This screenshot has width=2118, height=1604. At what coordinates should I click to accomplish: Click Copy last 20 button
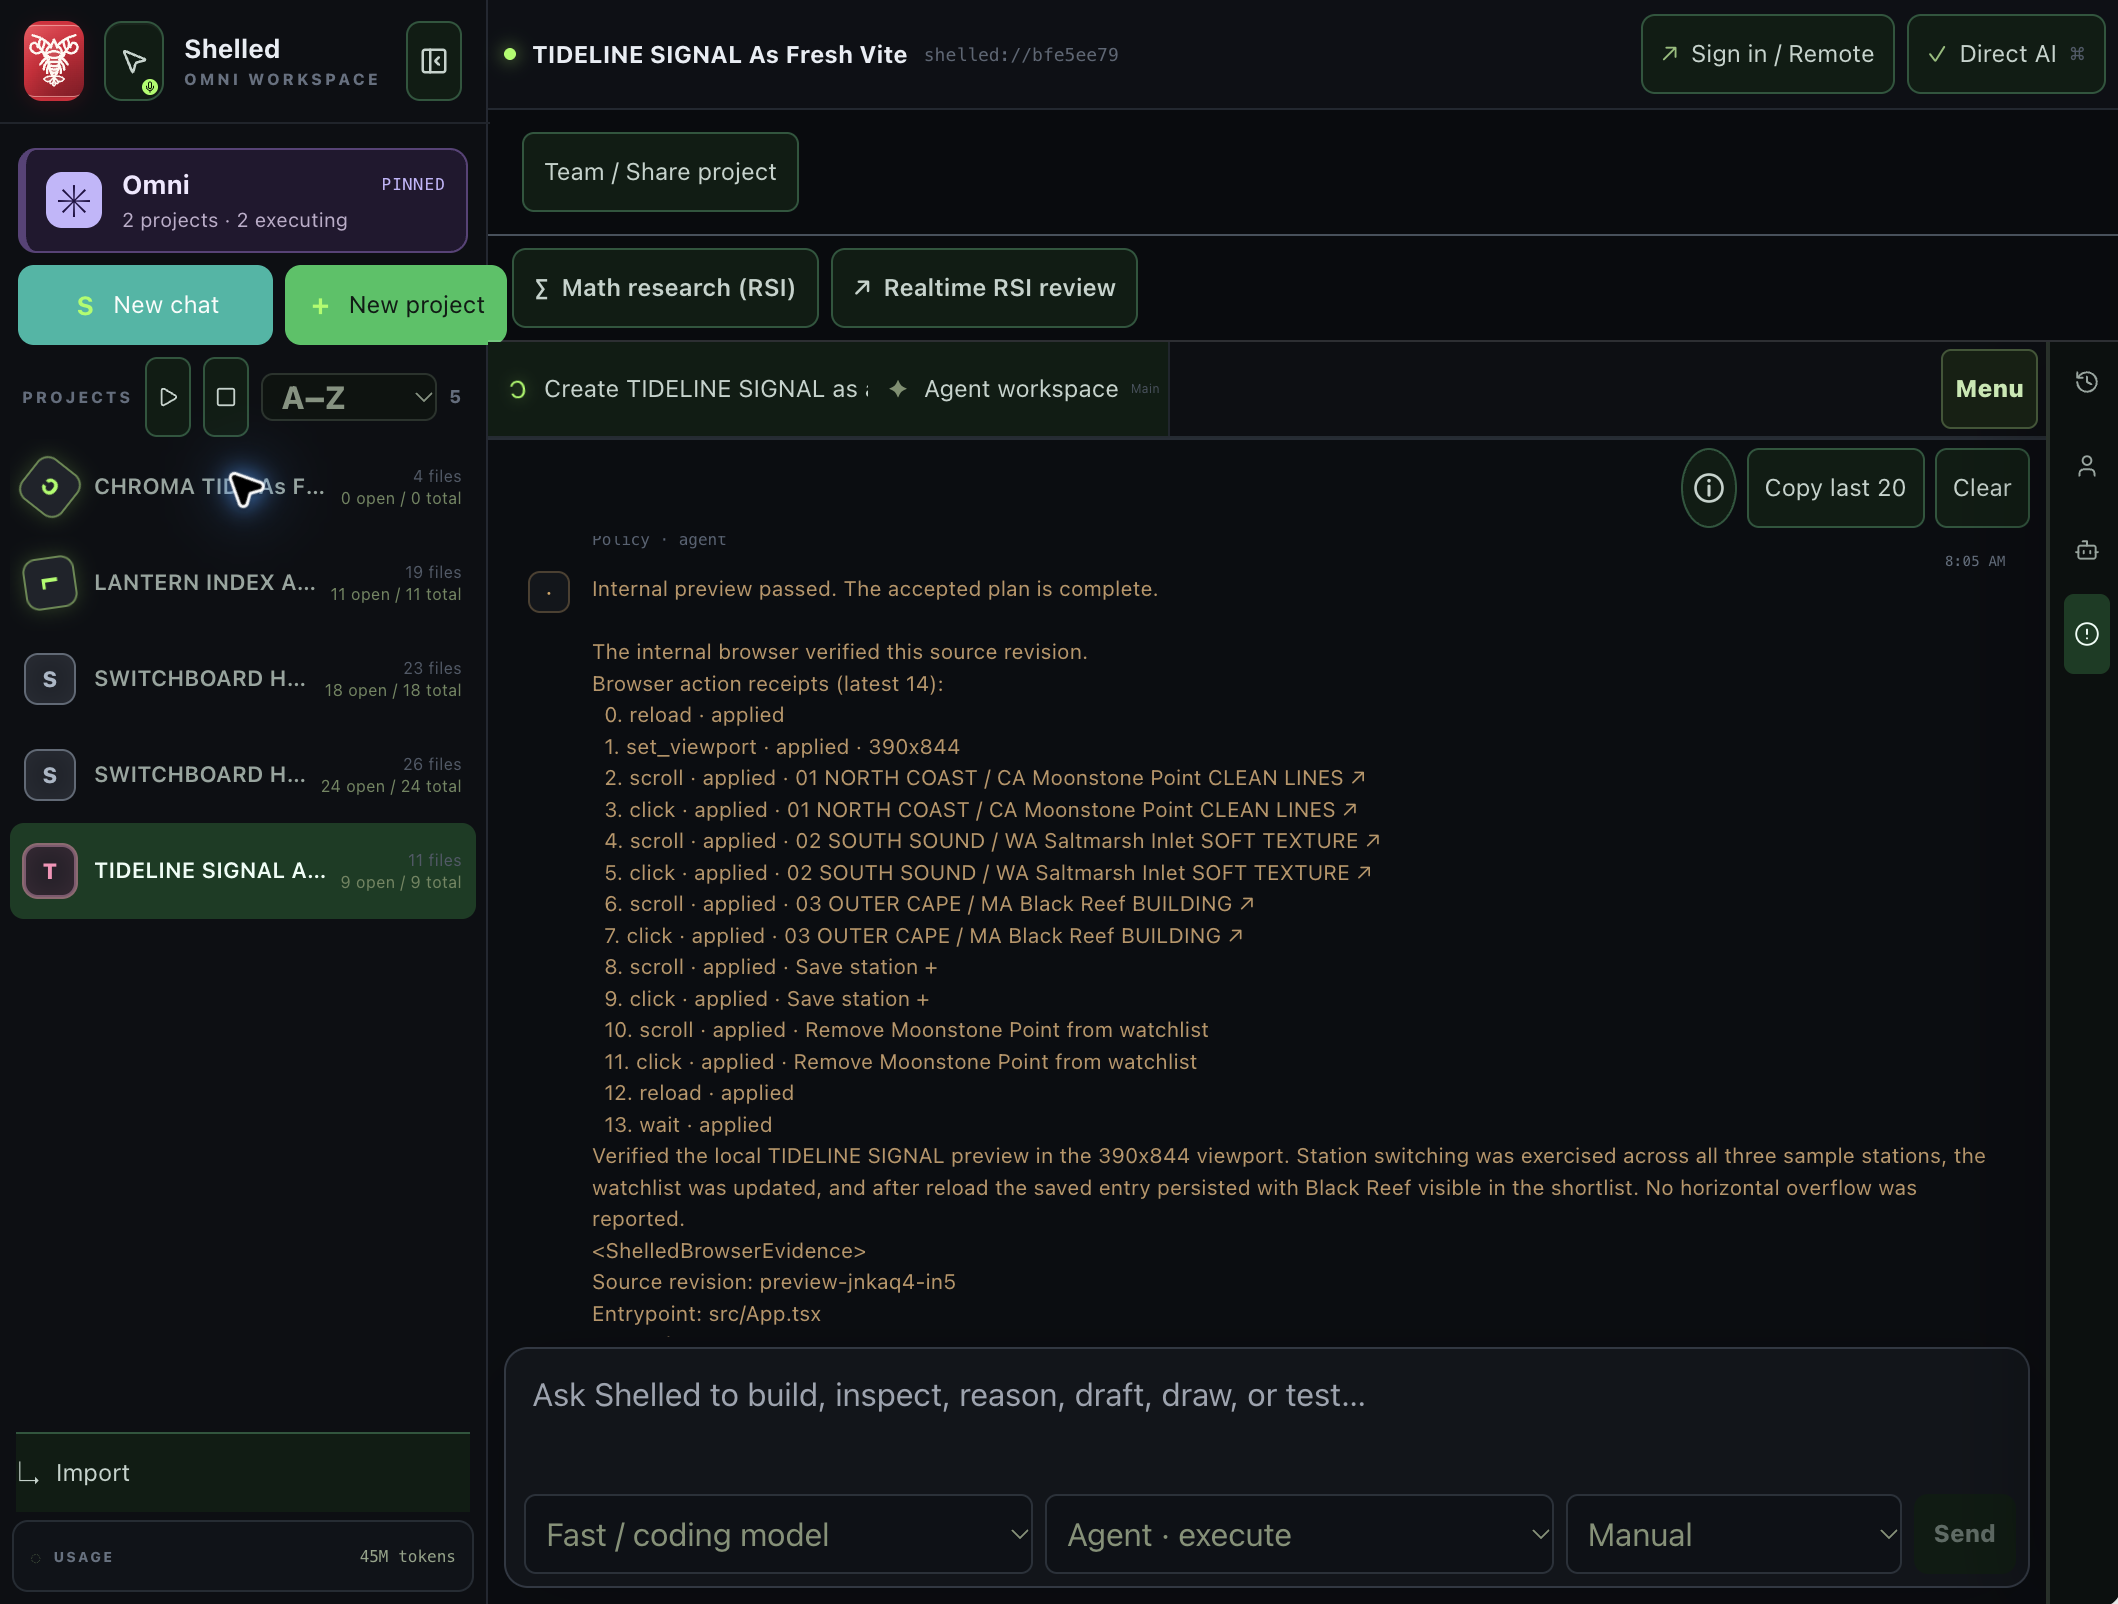[1835, 488]
